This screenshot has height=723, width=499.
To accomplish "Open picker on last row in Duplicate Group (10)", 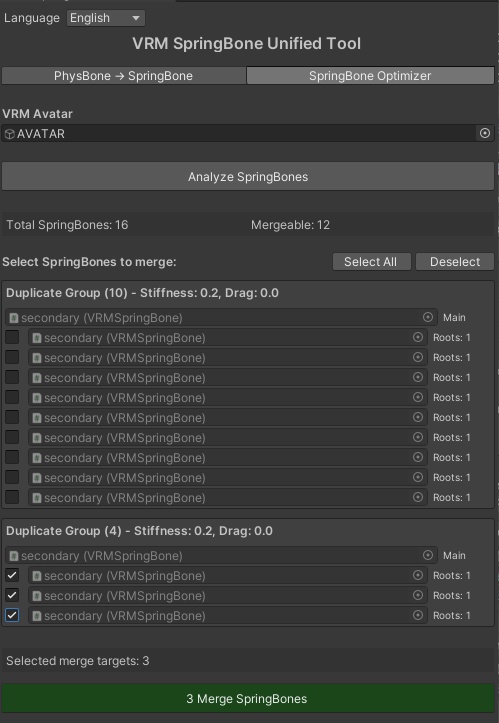I will 418,497.
